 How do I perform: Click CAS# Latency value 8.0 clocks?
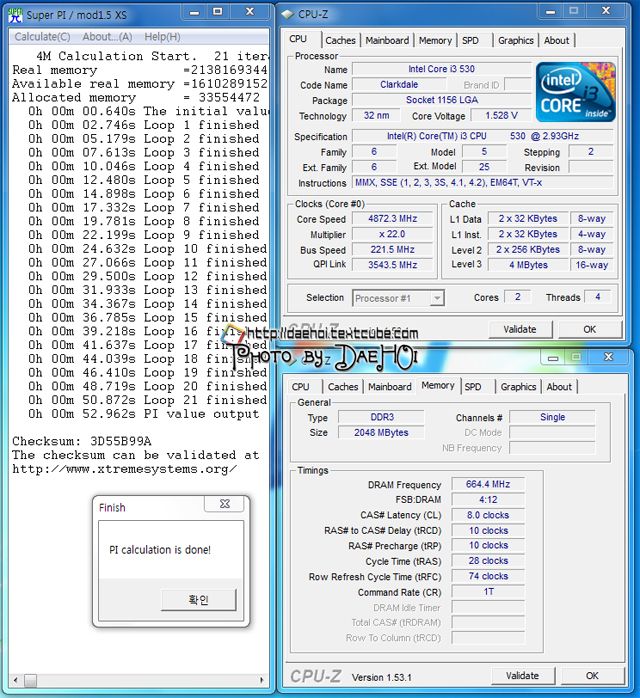(x=488, y=515)
